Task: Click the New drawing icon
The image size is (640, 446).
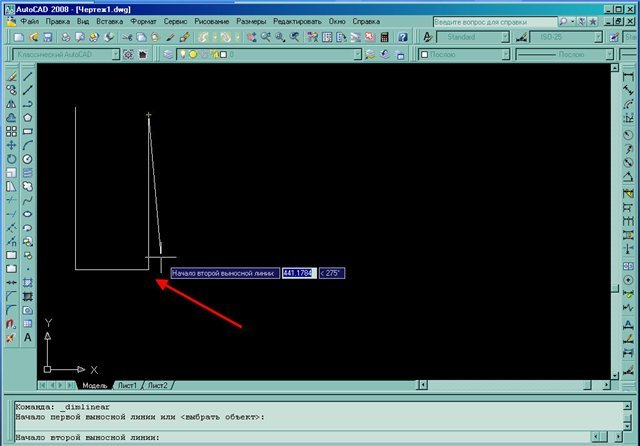Action: click(18, 38)
